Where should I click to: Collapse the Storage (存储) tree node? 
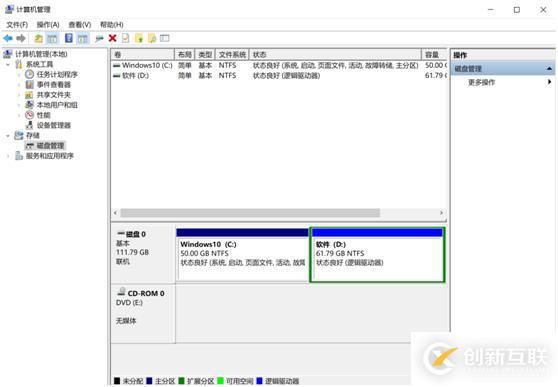[8, 136]
